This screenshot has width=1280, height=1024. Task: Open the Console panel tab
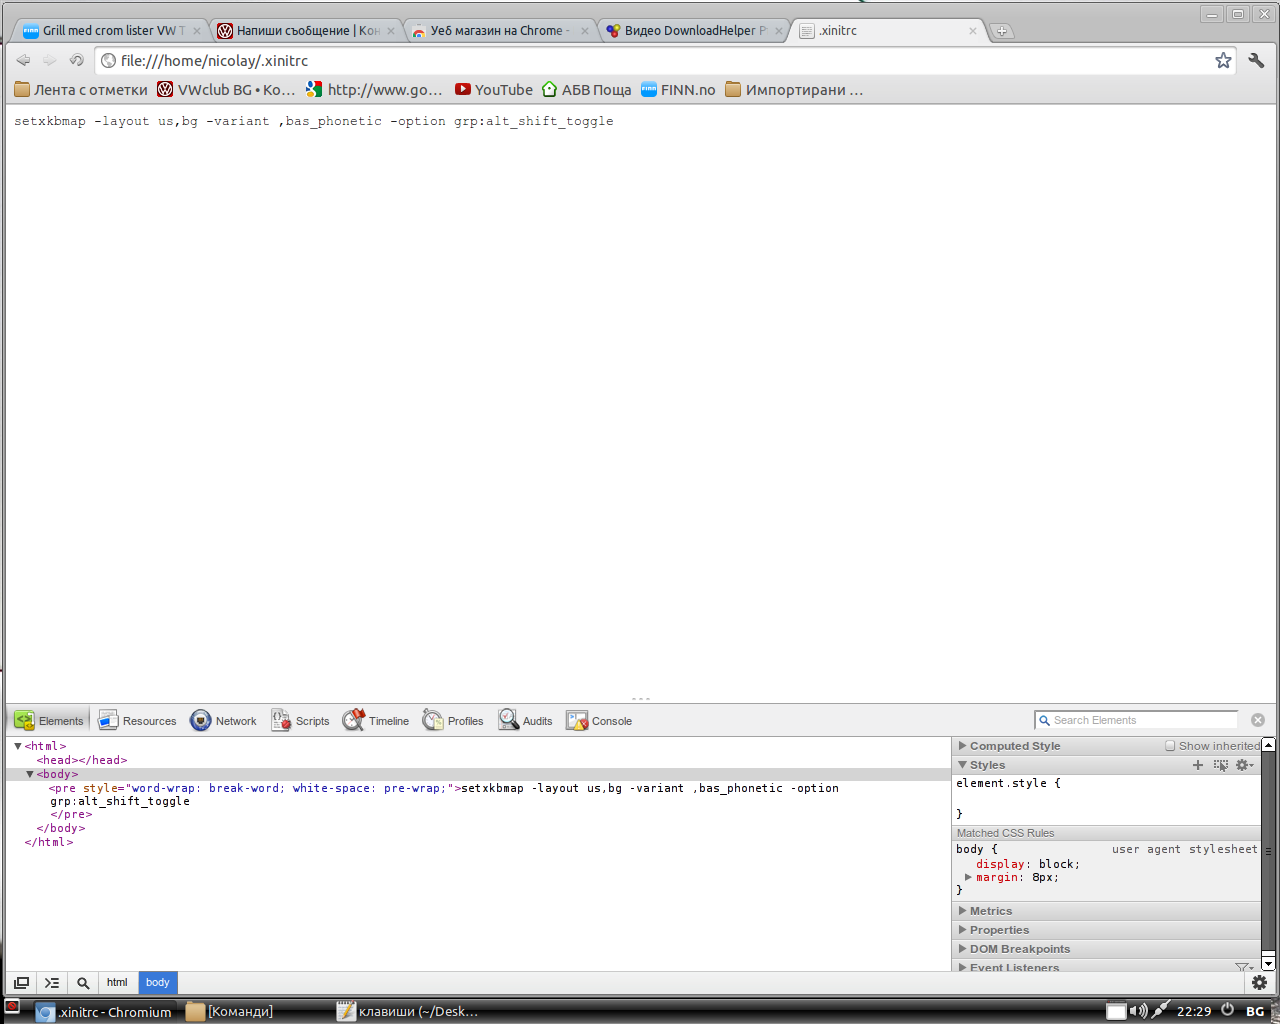coord(599,721)
